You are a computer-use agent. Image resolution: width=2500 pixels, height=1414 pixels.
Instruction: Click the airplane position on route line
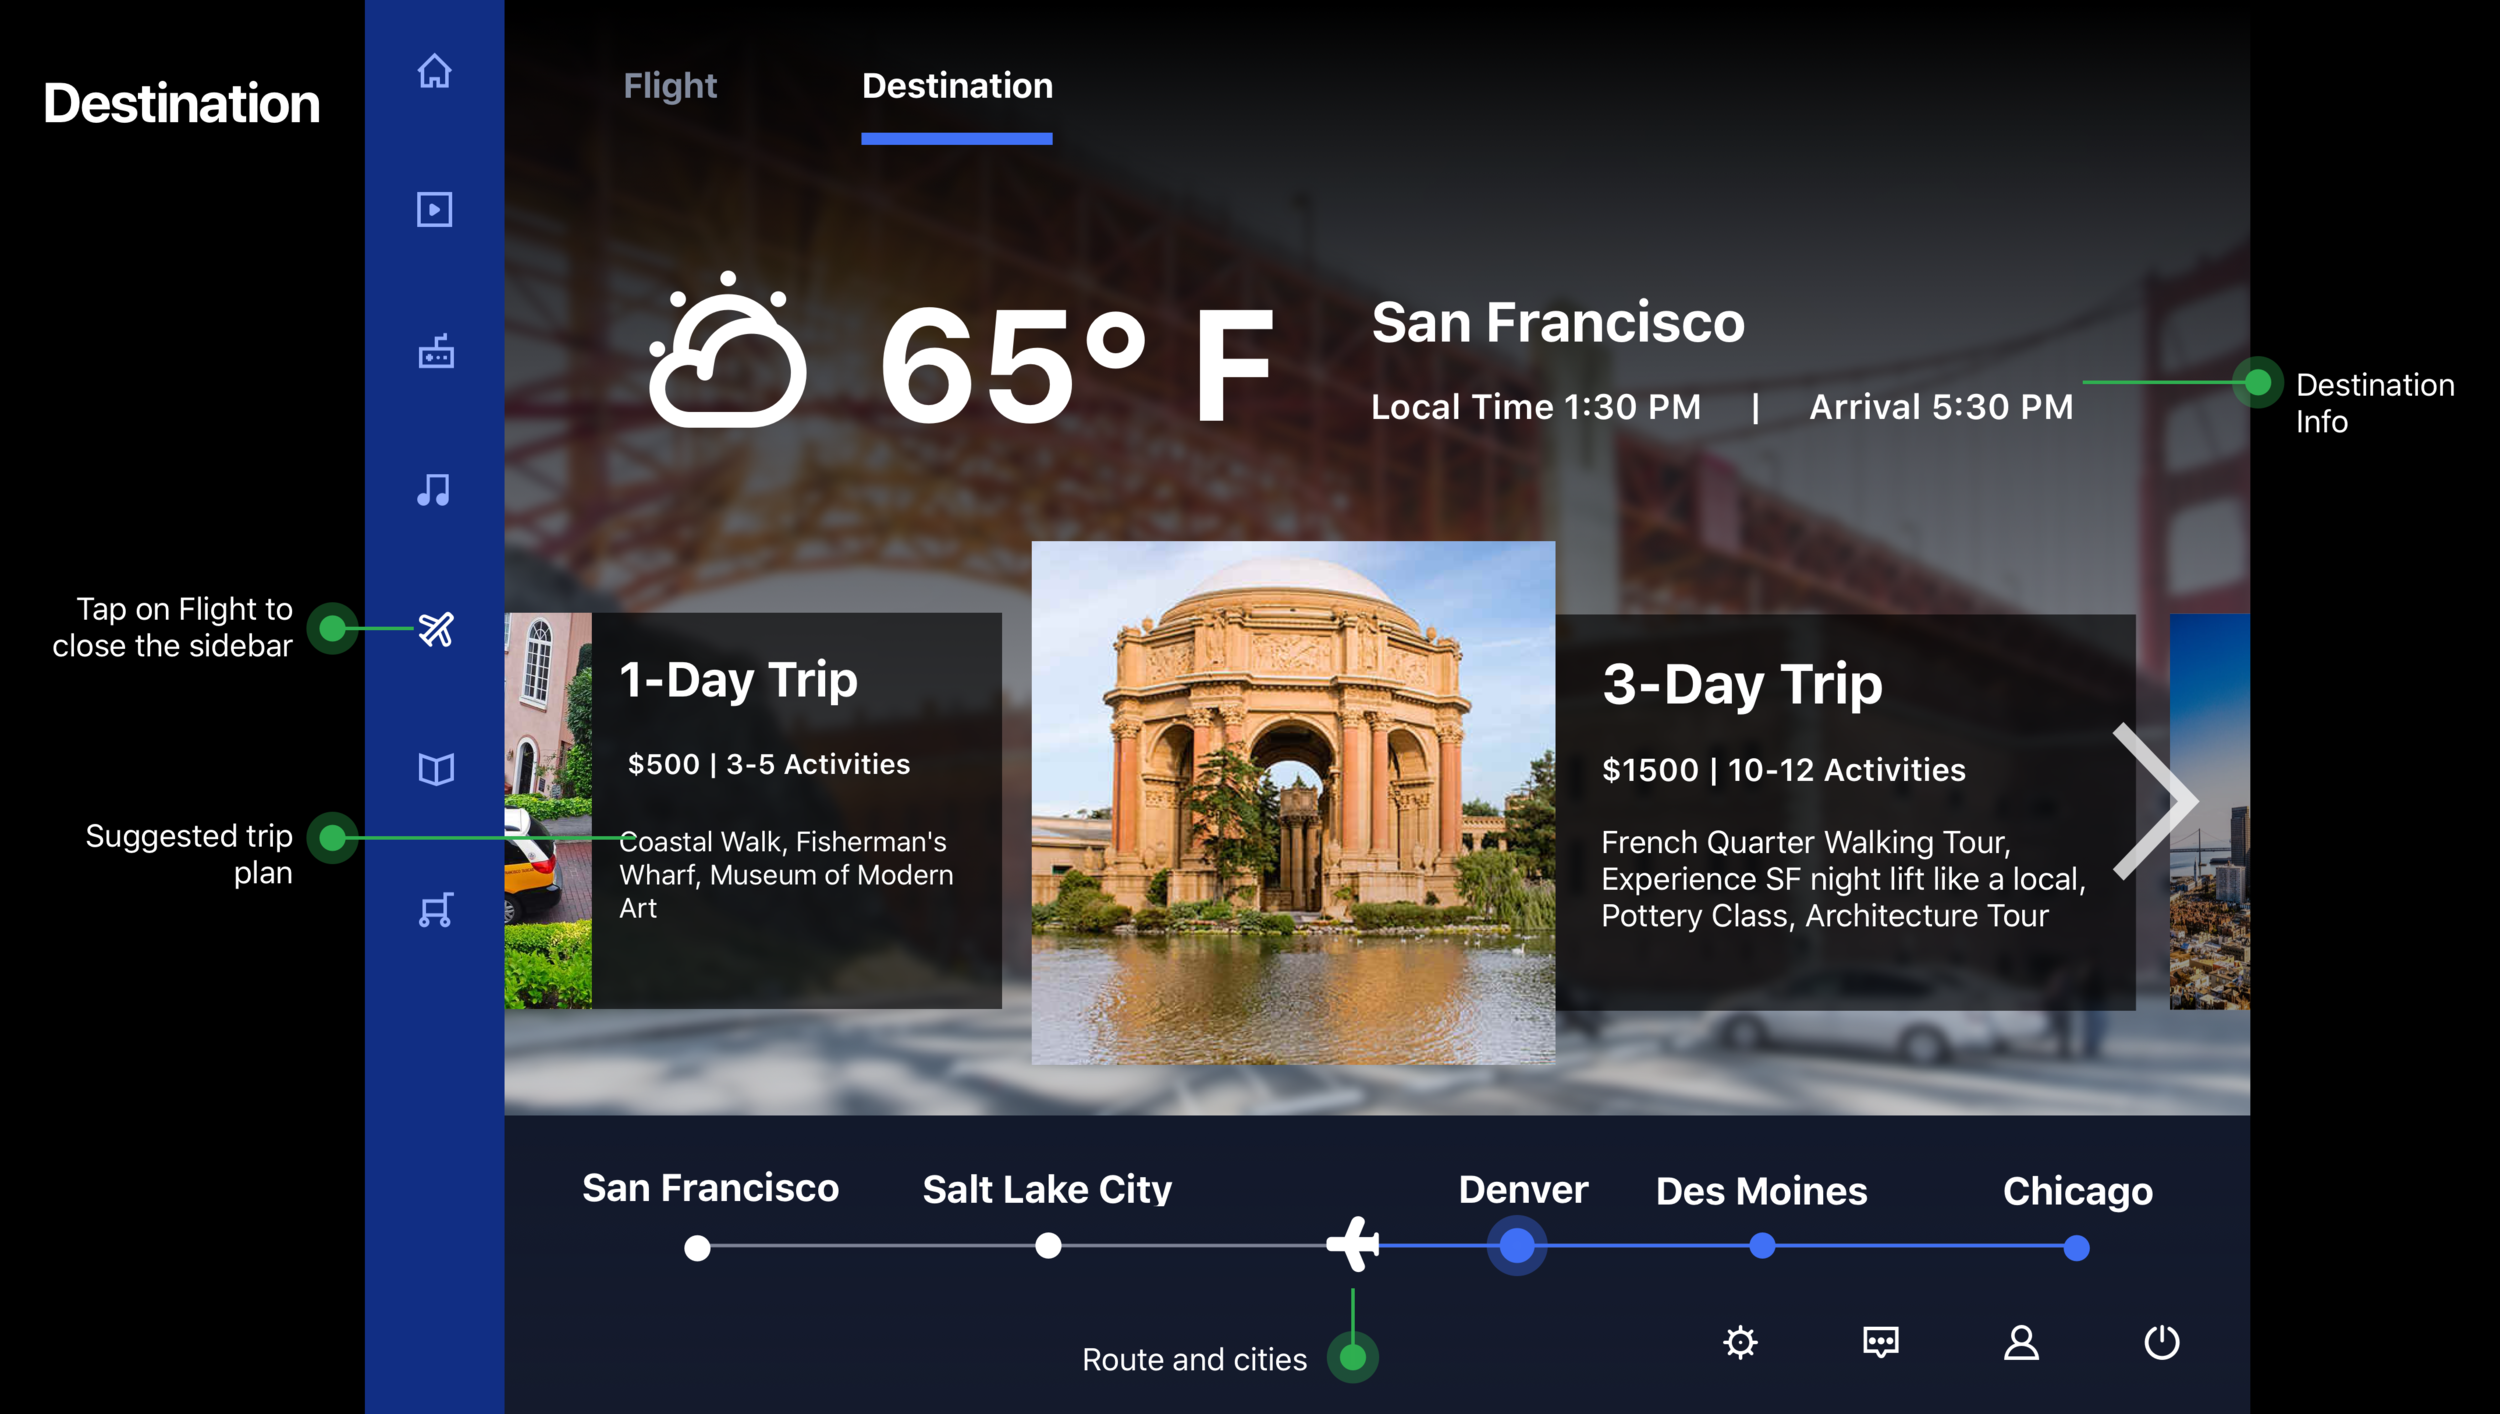pyautogui.click(x=1354, y=1244)
